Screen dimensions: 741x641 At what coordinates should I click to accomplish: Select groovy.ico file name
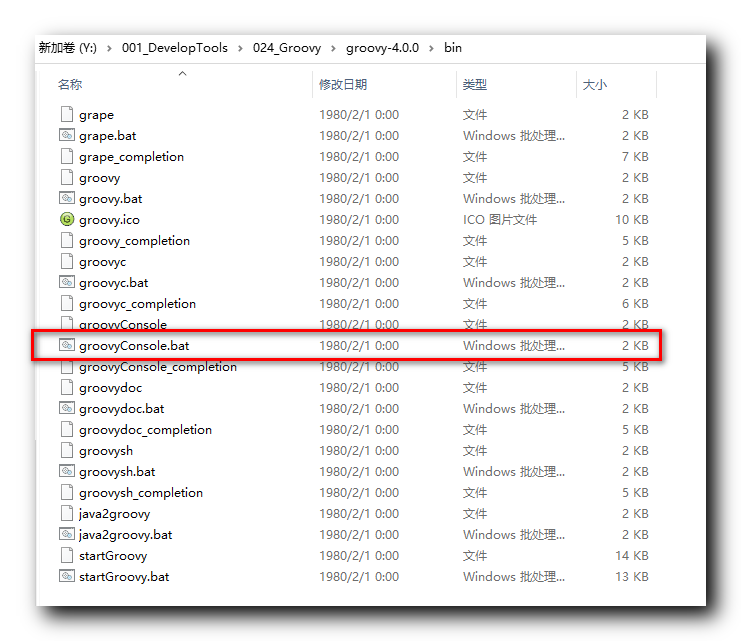[x=109, y=220]
